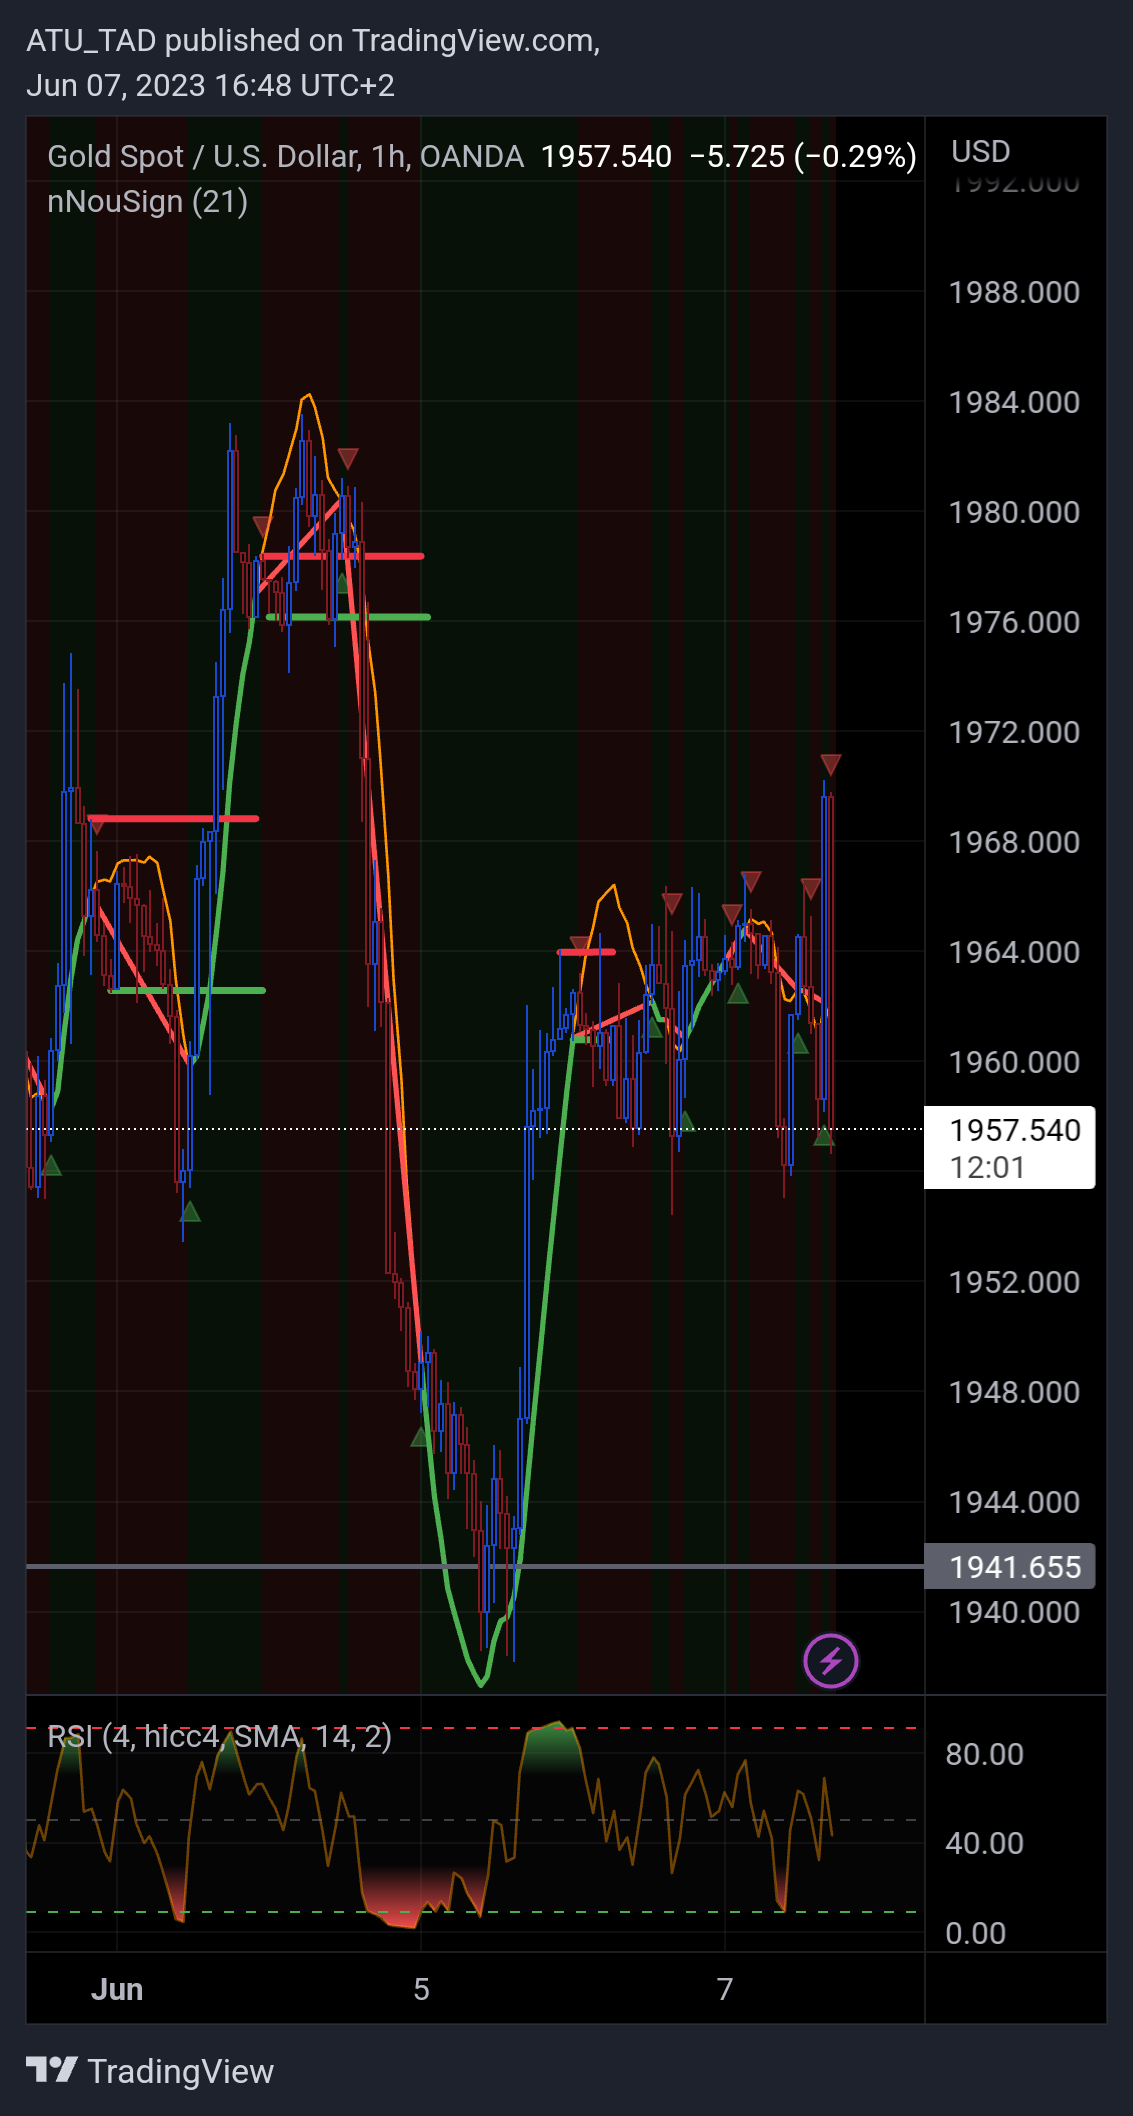The image size is (1133, 2116).
Task: Select the RSI indicator label
Action: [219, 1736]
